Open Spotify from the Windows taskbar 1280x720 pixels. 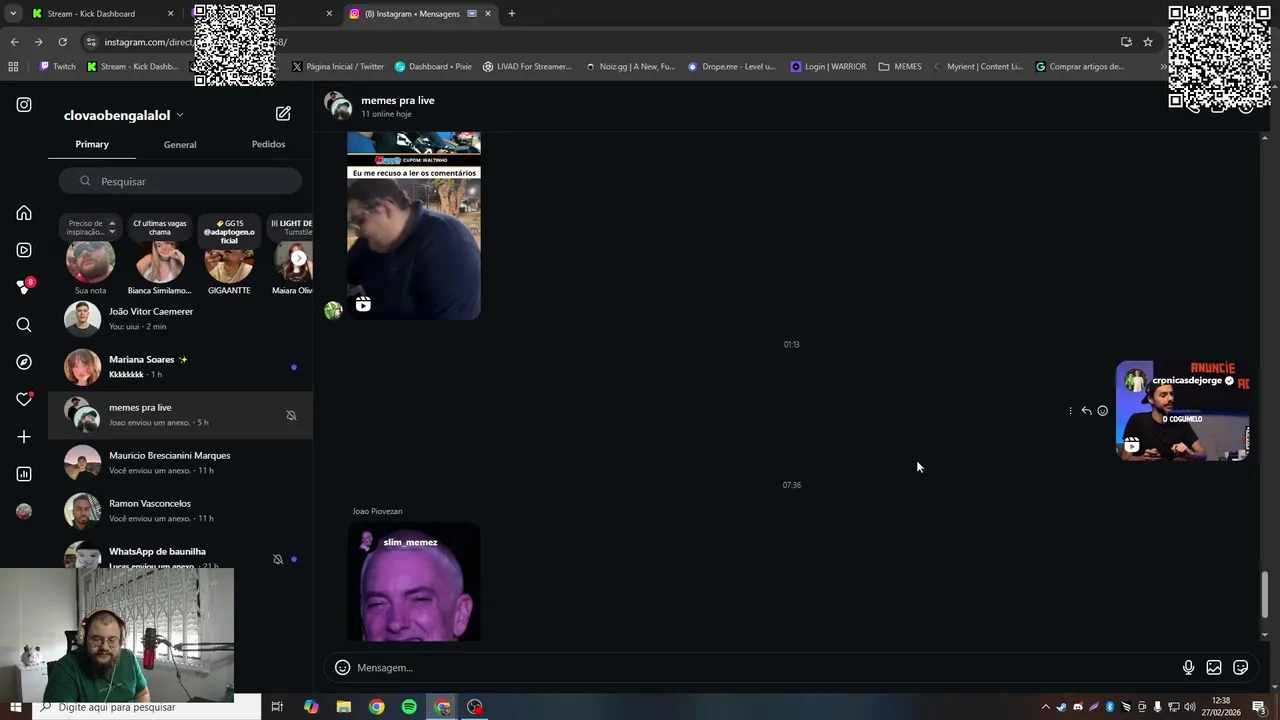409,707
